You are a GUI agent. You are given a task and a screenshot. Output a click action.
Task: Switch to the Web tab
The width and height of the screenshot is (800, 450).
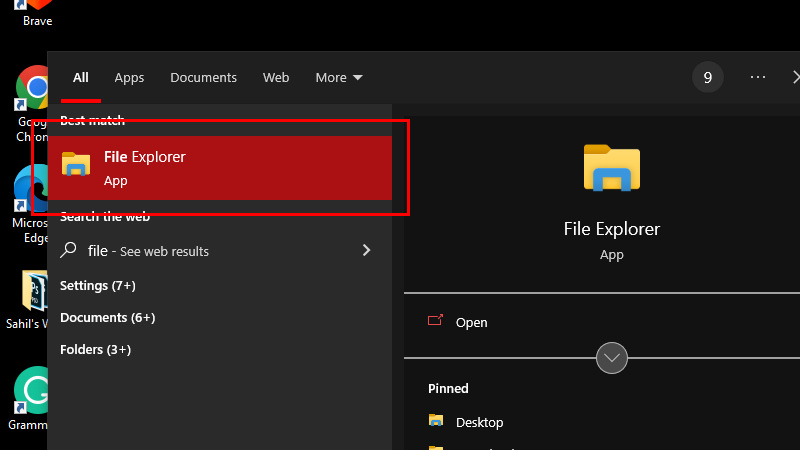click(276, 78)
